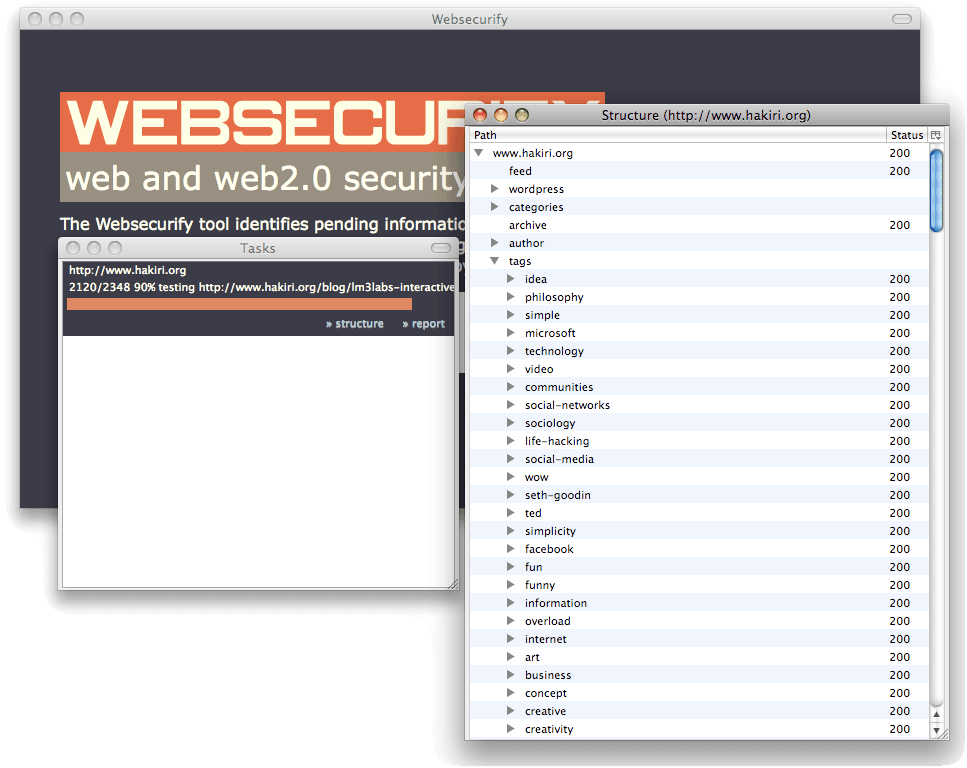The width and height of the screenshot is (967, 768).
Task: Select the video tag row
Action: click(699, 369)
